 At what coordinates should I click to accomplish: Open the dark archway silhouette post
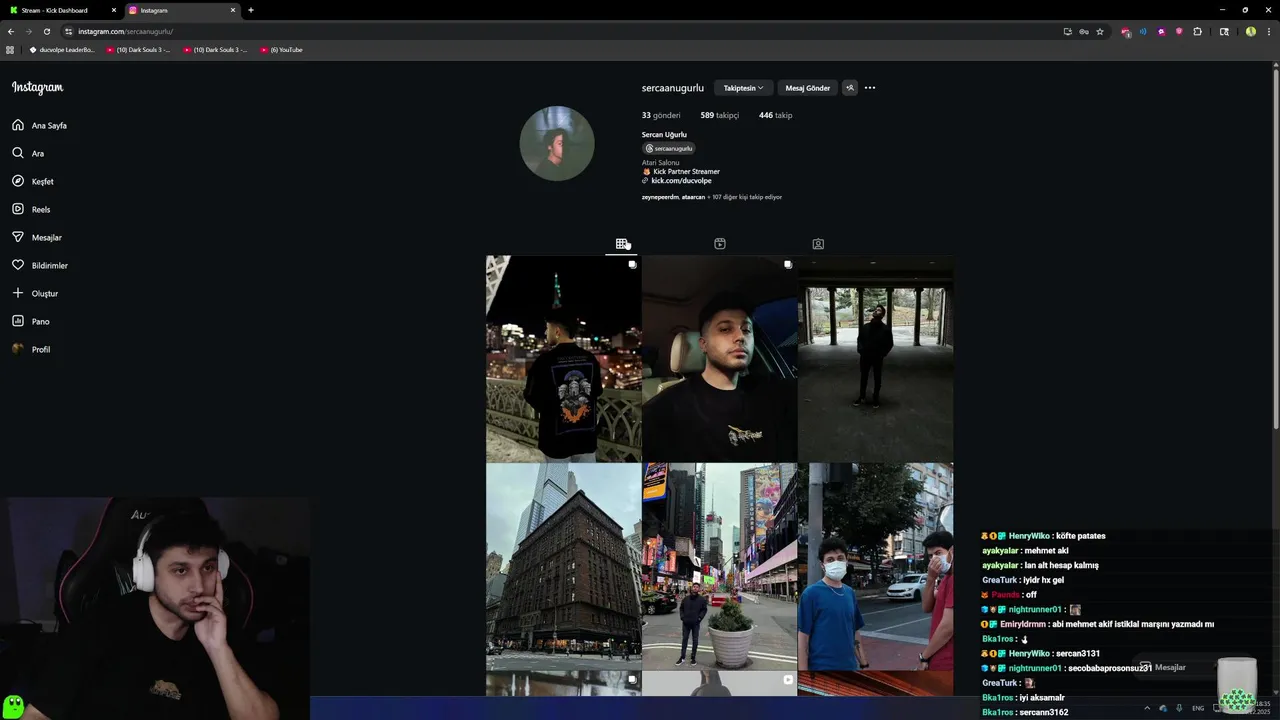coord(875,359)
